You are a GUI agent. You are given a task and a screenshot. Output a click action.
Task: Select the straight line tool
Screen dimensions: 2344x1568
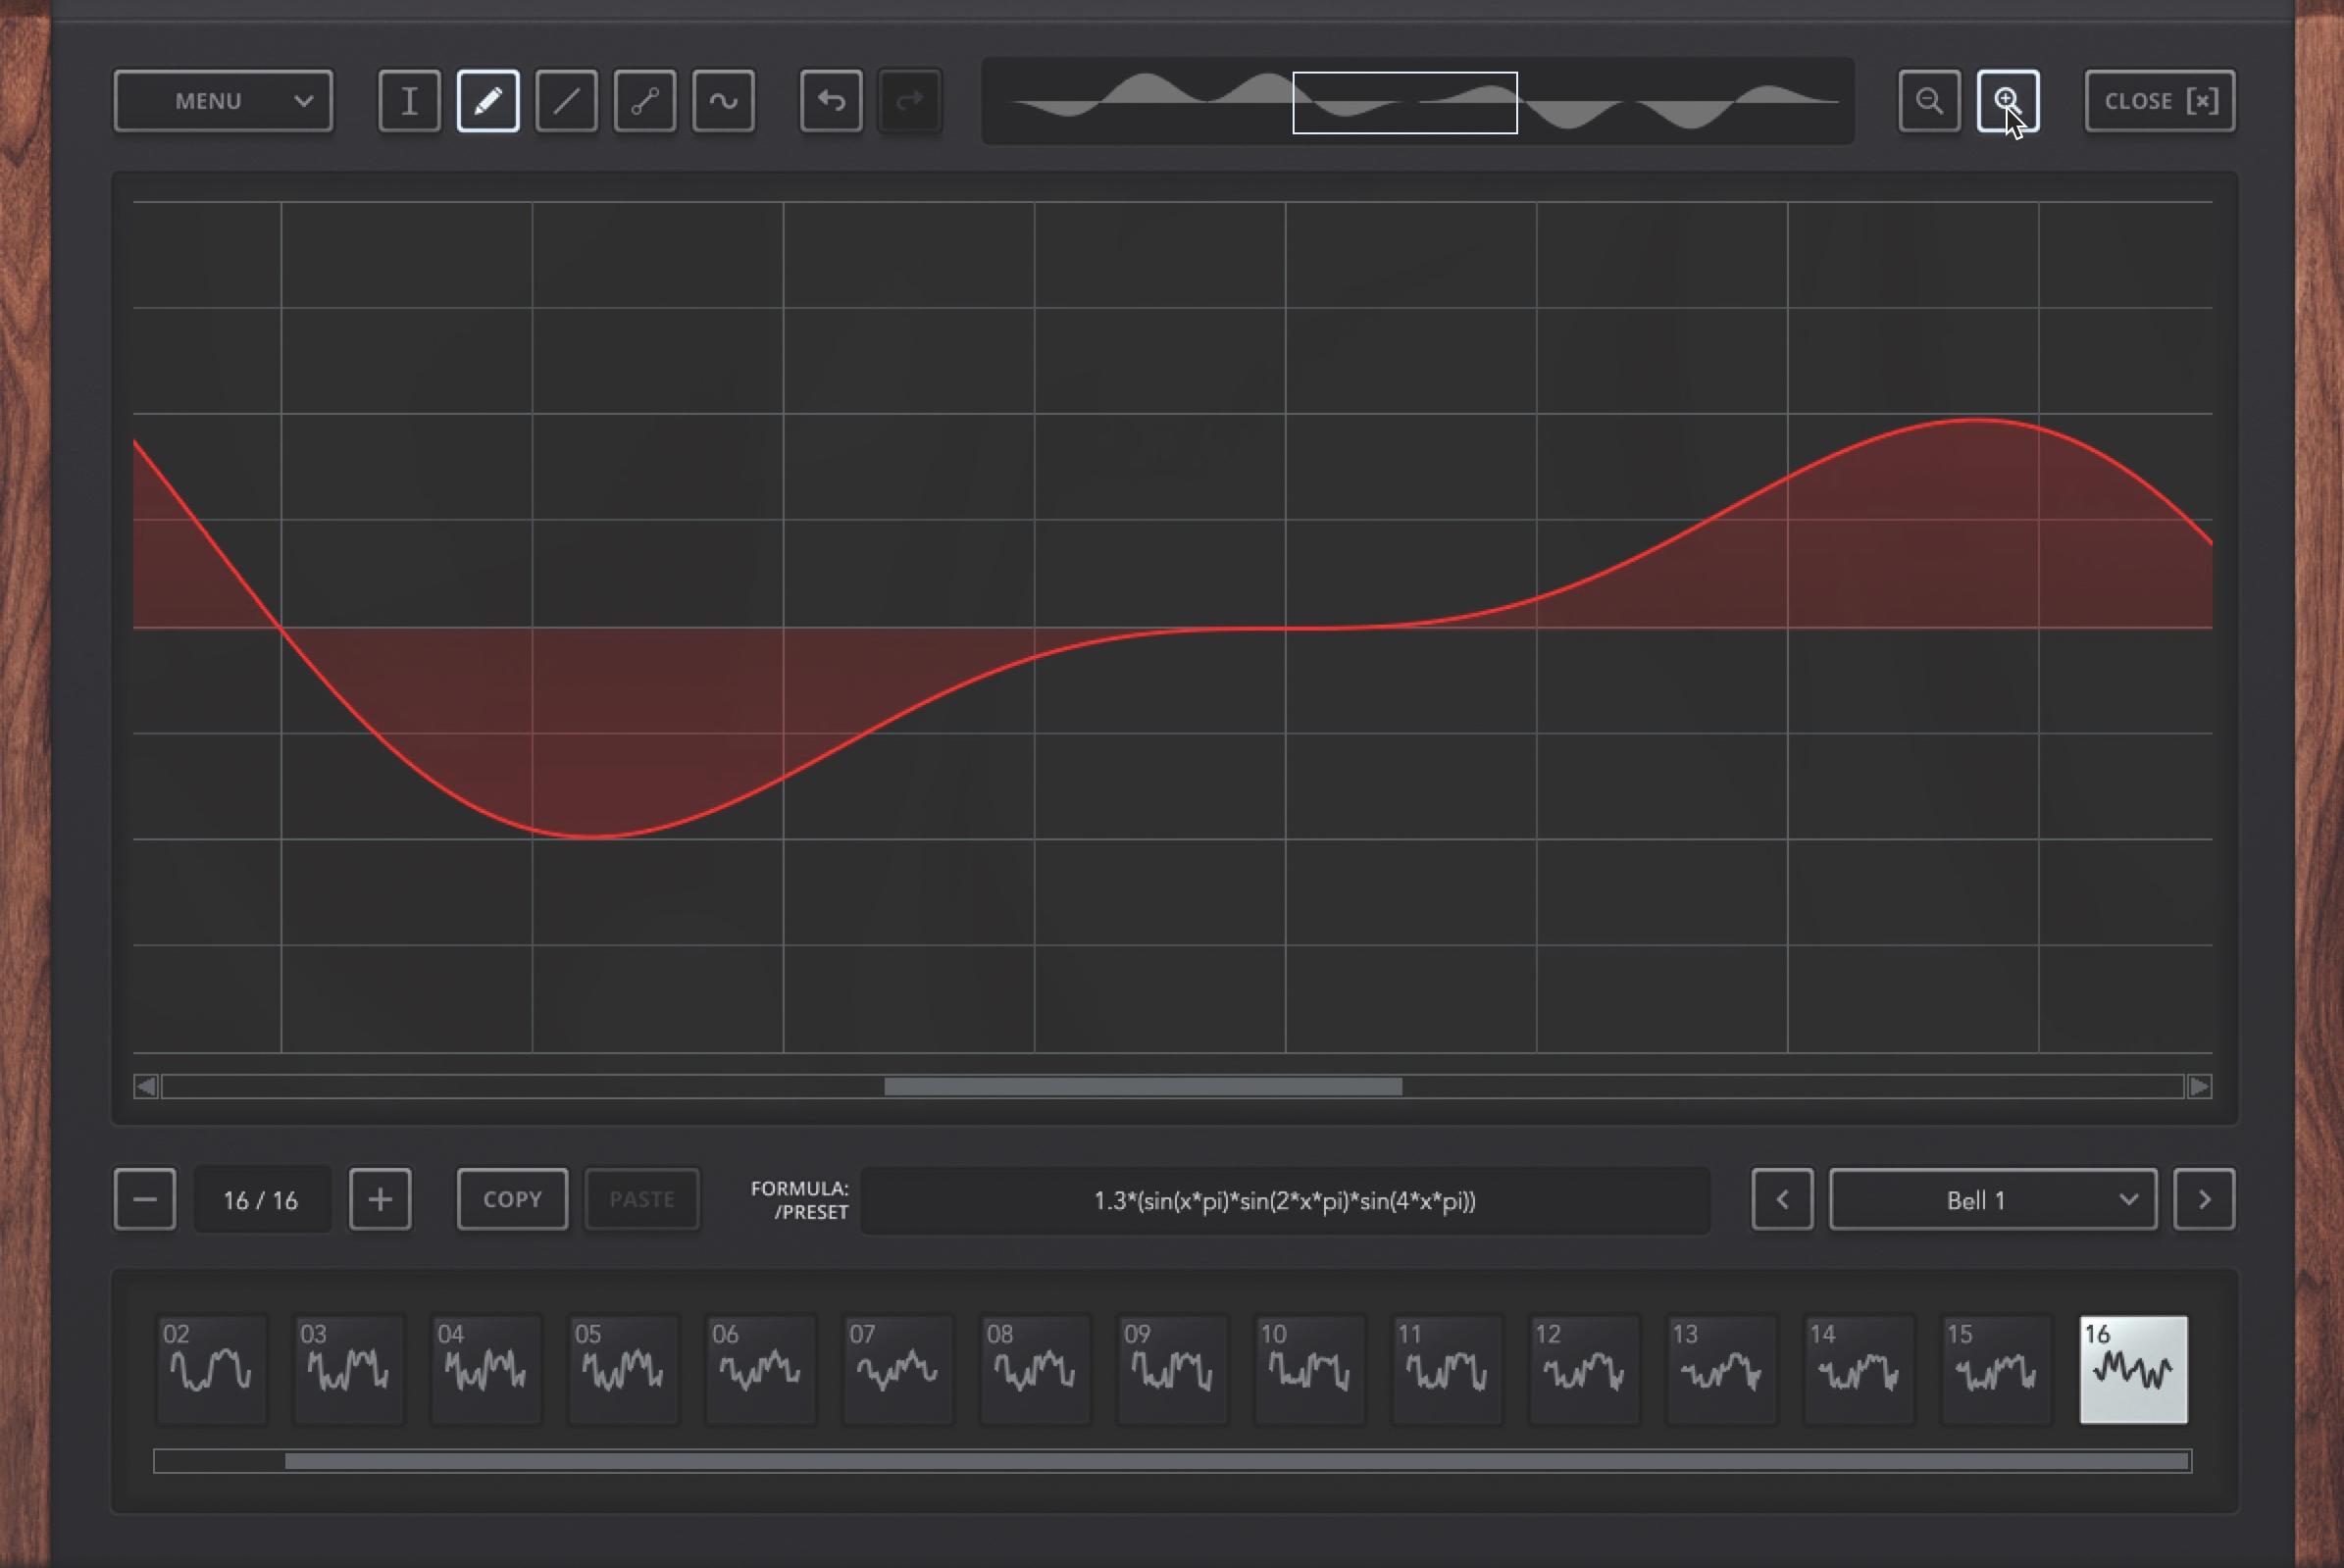(x=566, y=101)
